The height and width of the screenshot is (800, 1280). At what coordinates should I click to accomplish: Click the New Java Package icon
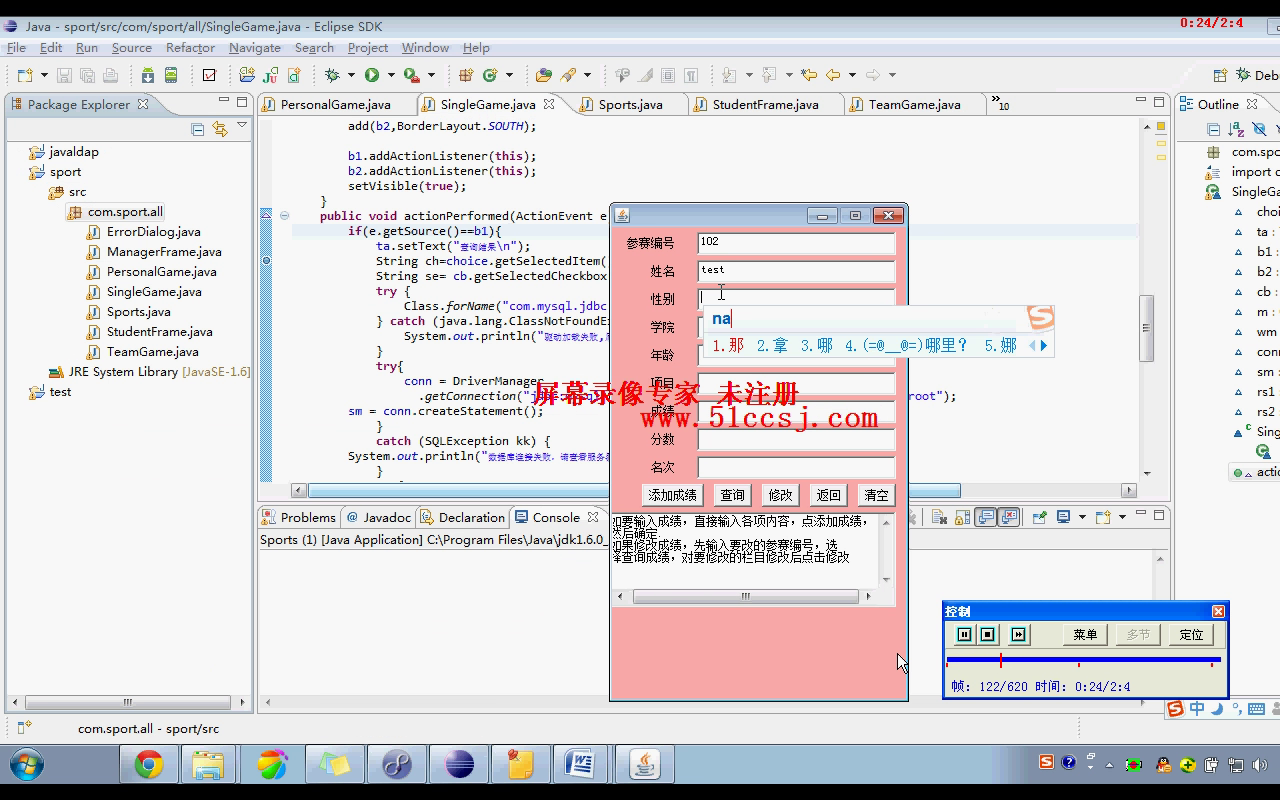(466, 75)
